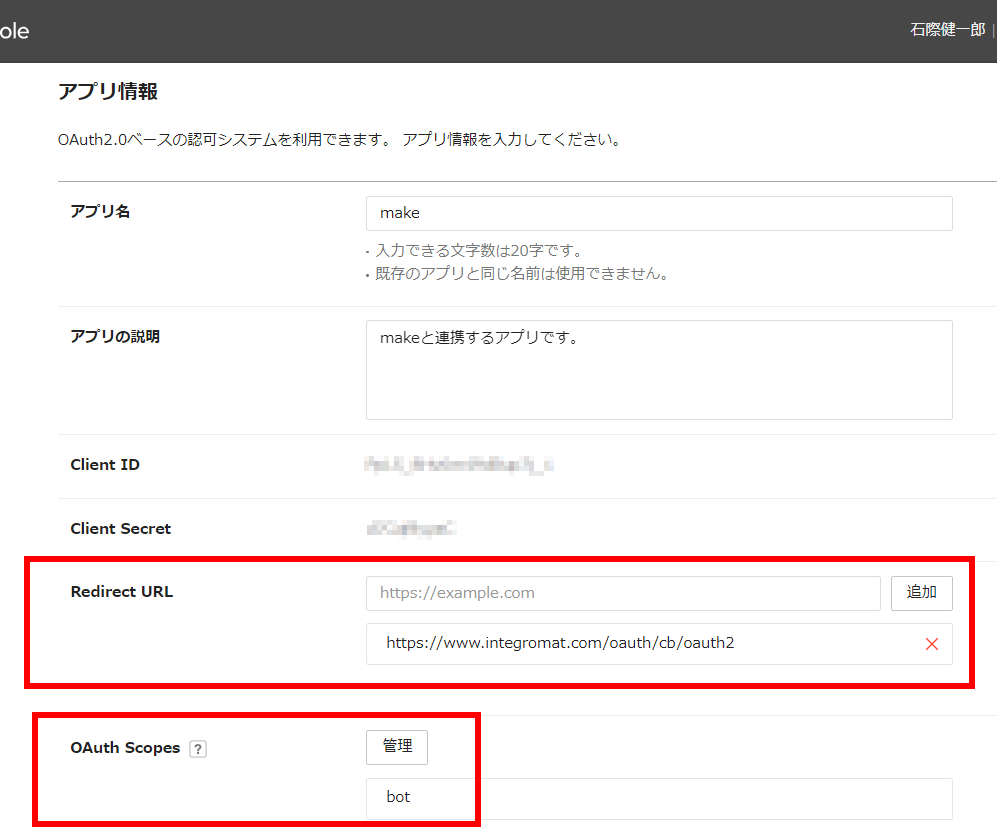The image size is (997, 840).
Task: Select the bot scope button
Action: [397, 796]
